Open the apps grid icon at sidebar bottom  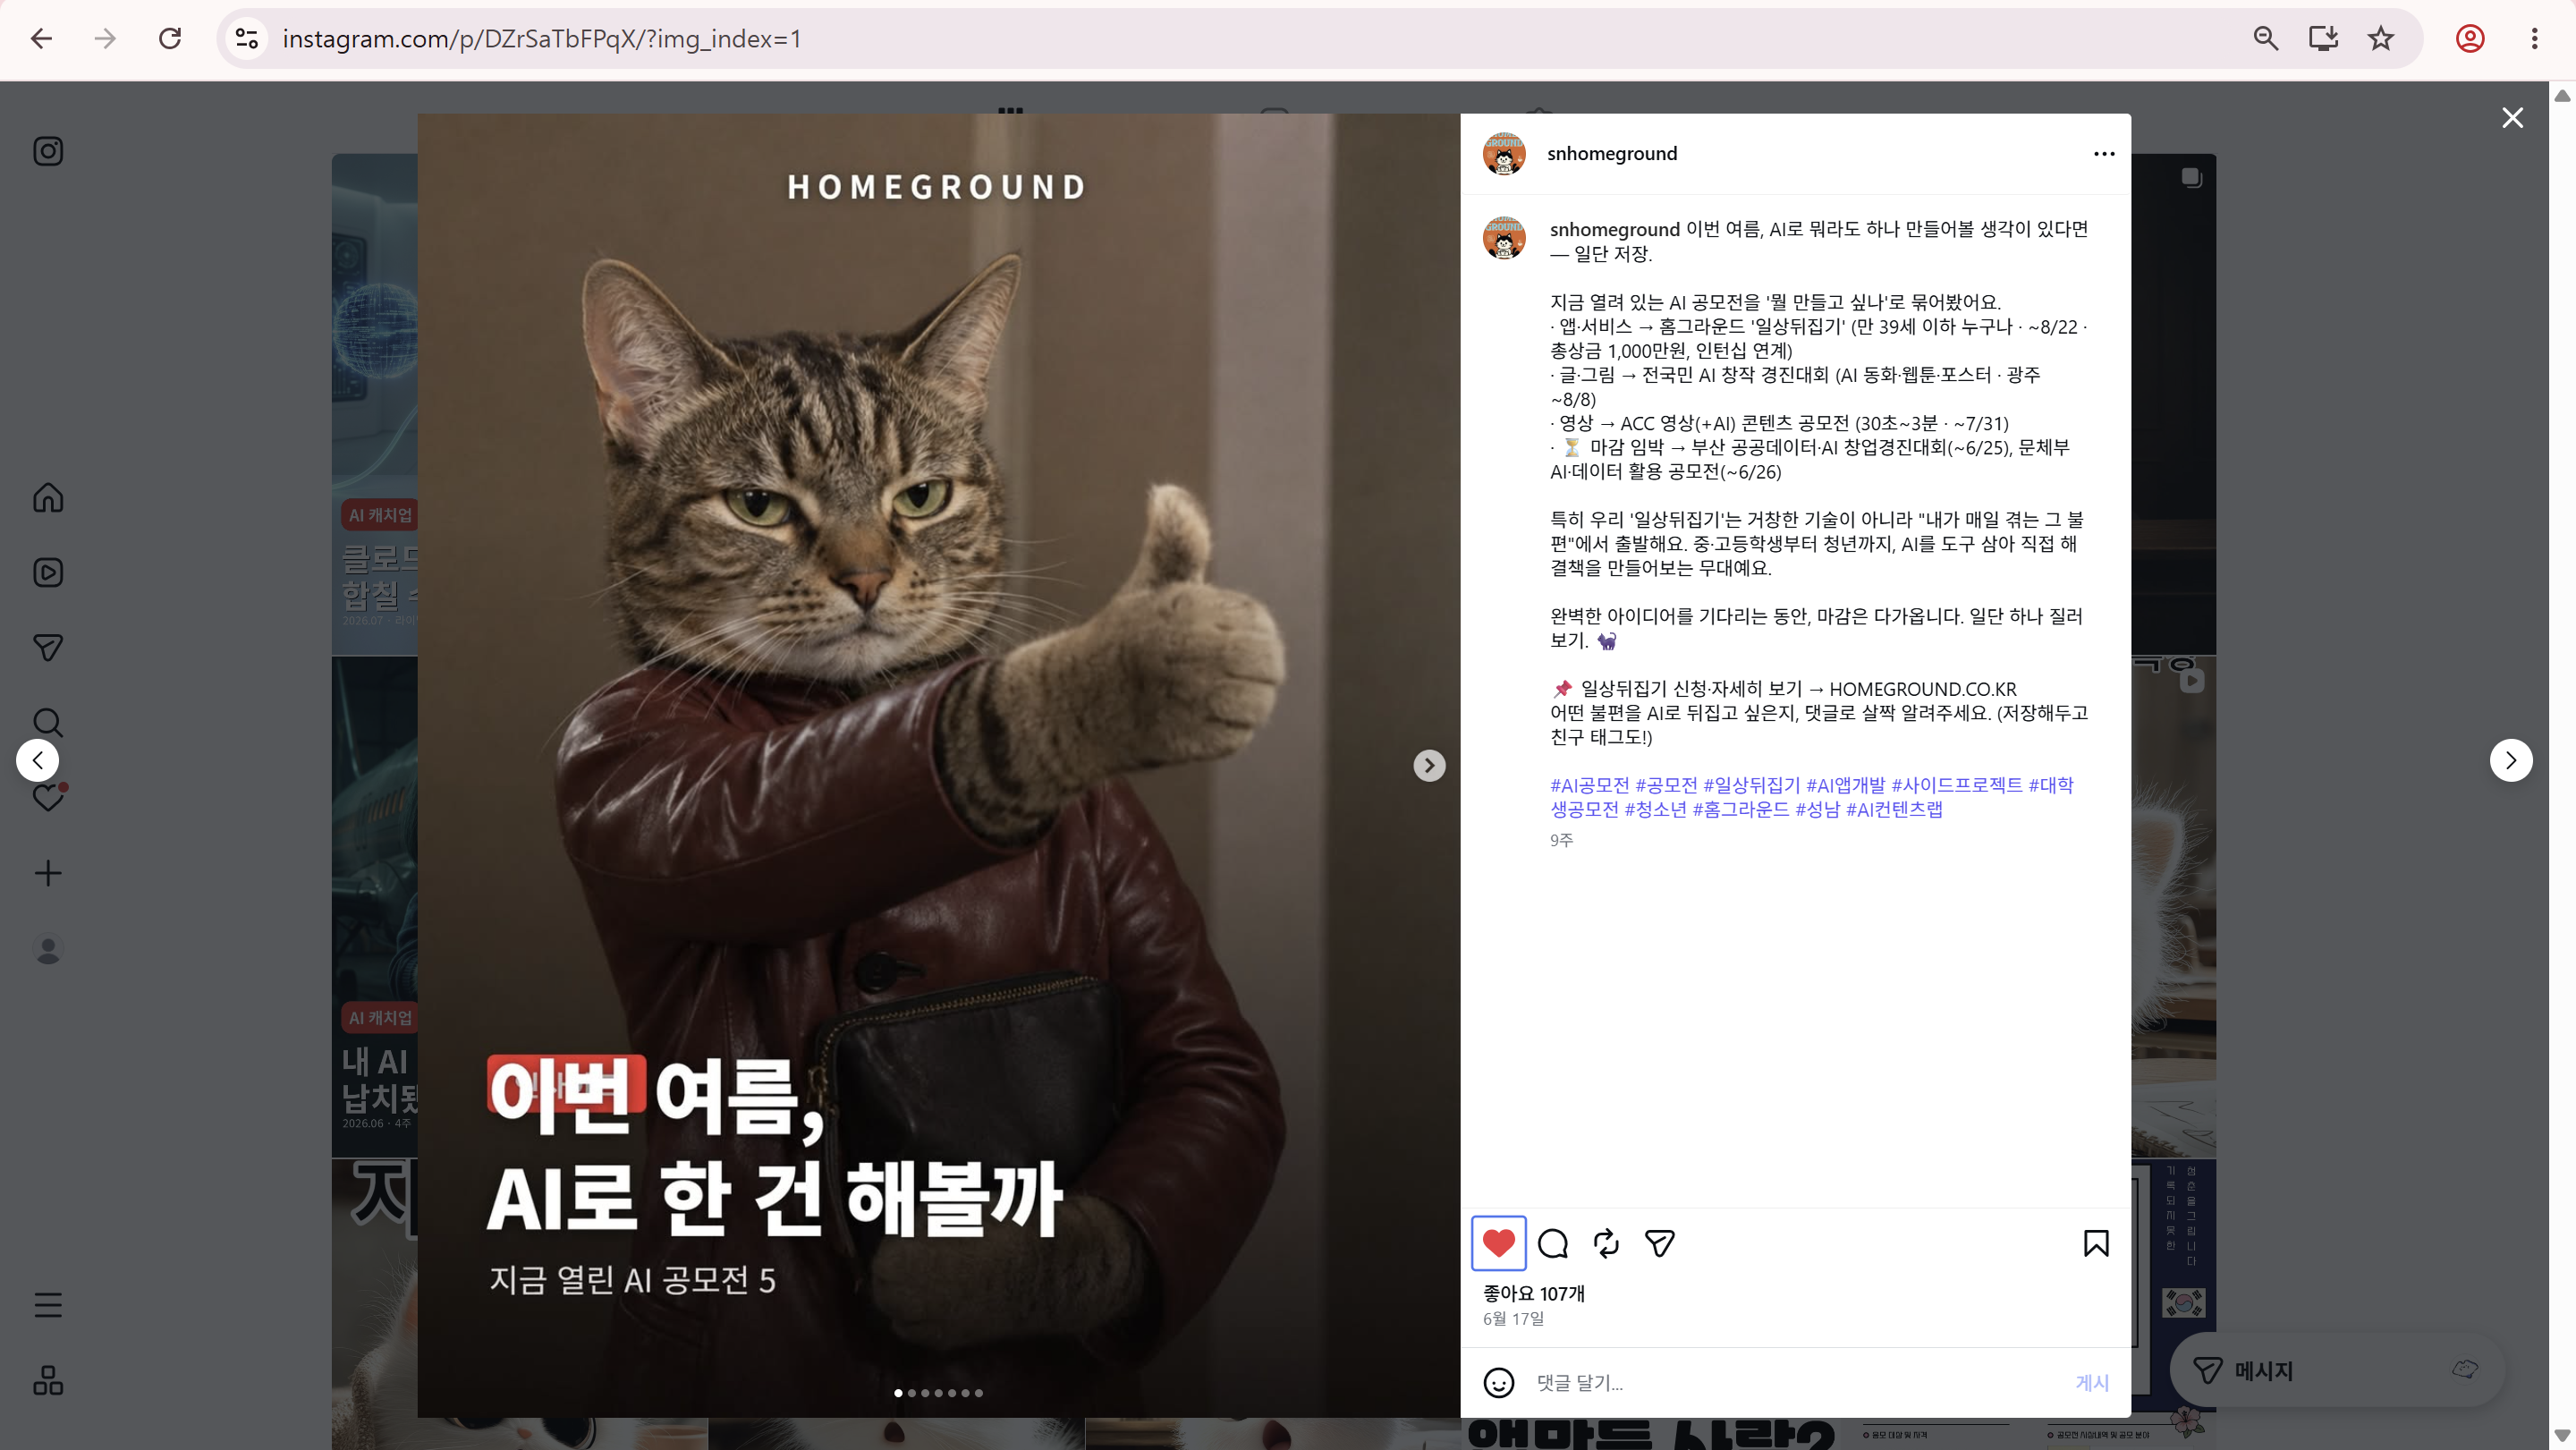(48, 1380)
